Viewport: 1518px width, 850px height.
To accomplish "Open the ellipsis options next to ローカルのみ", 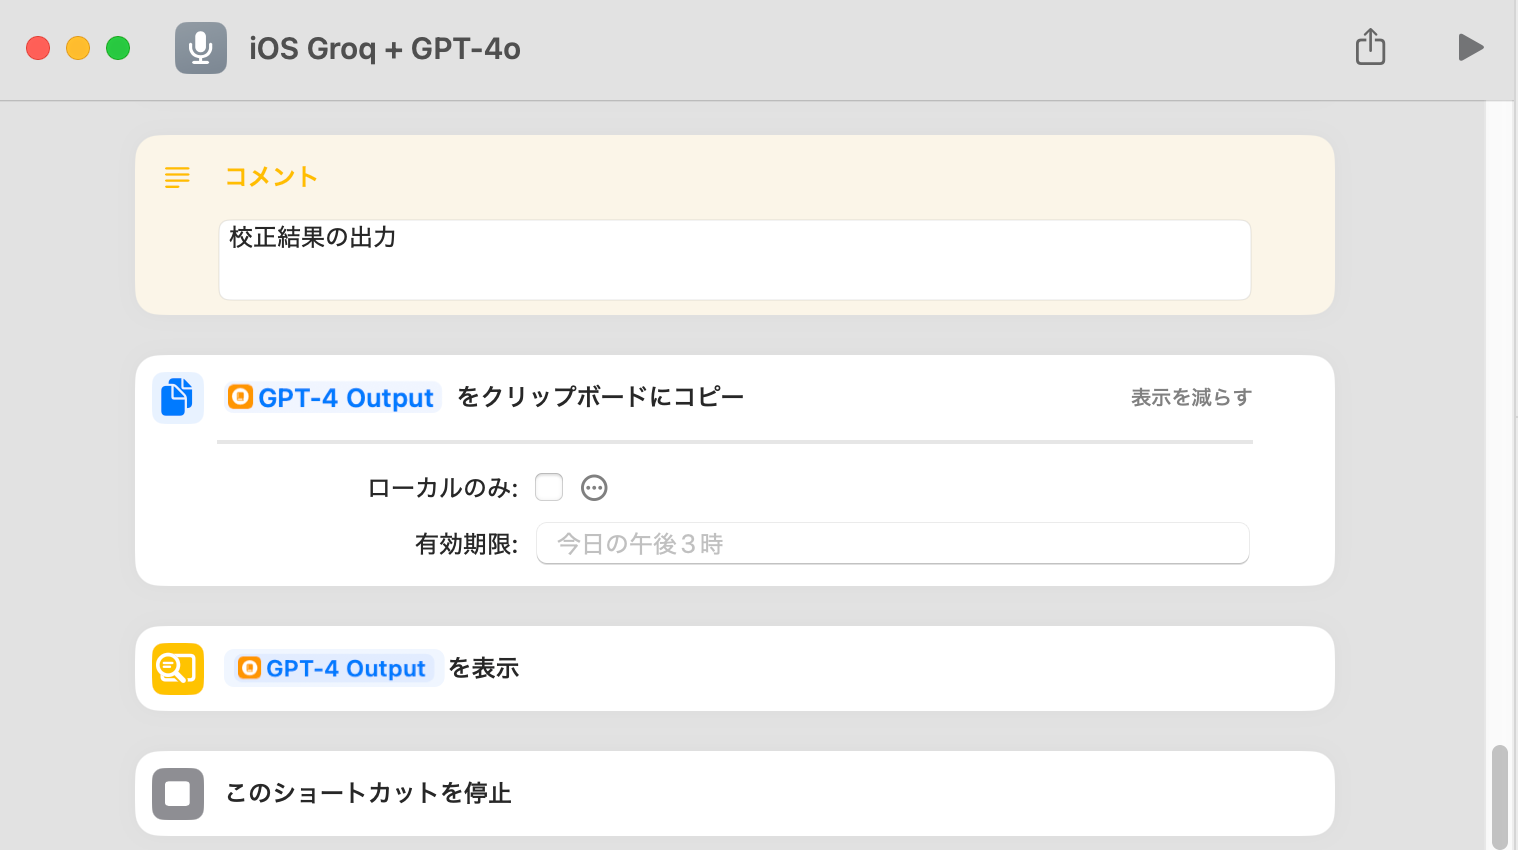I will pos(594,488).
